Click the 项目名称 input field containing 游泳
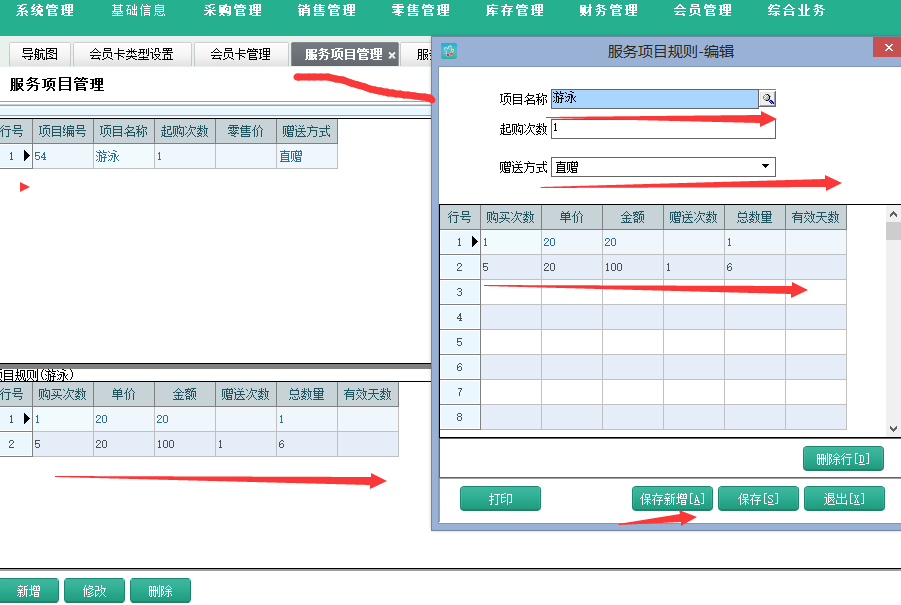 tap(655, 98)
